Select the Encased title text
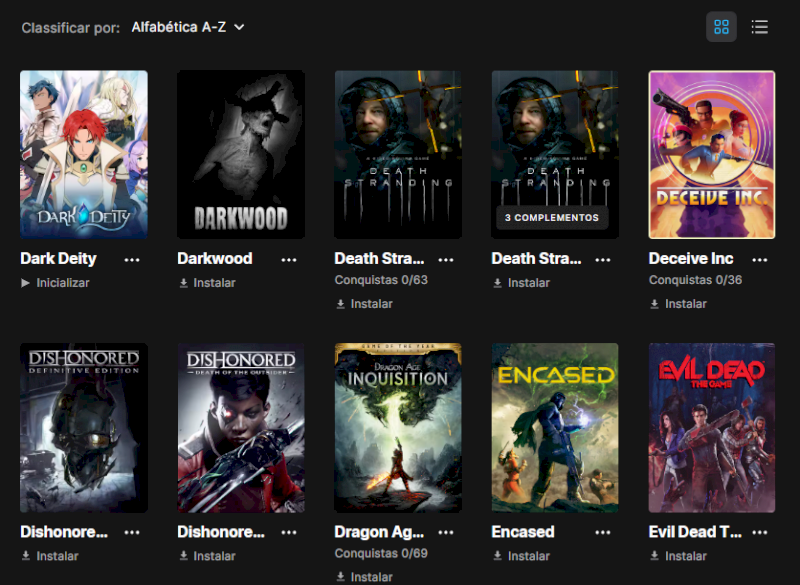 pos(523,532)
